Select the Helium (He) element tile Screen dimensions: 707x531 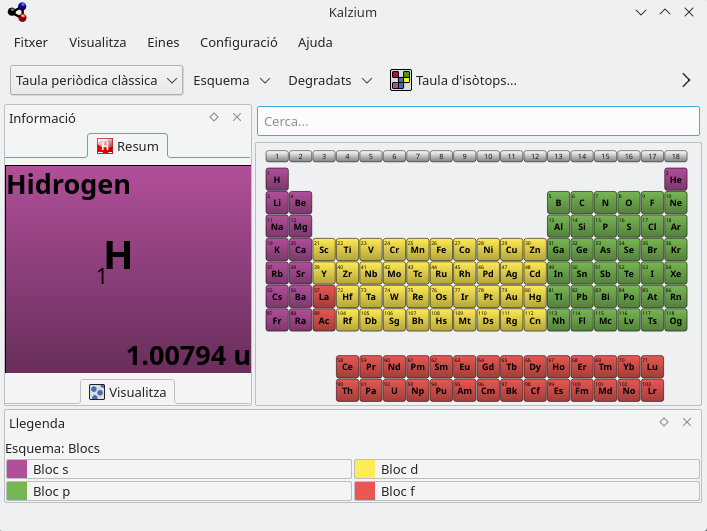(x=675, y=179)
